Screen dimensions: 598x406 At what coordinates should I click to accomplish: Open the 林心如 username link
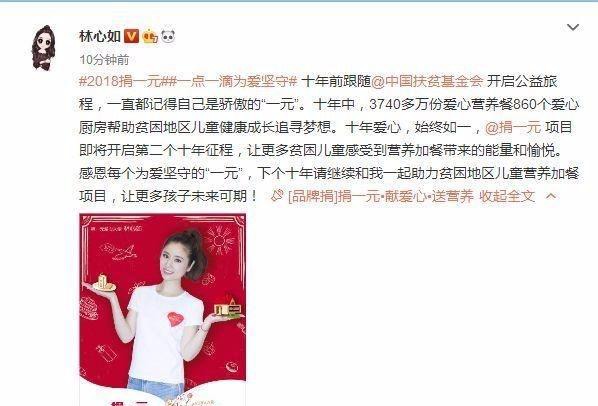100,36
